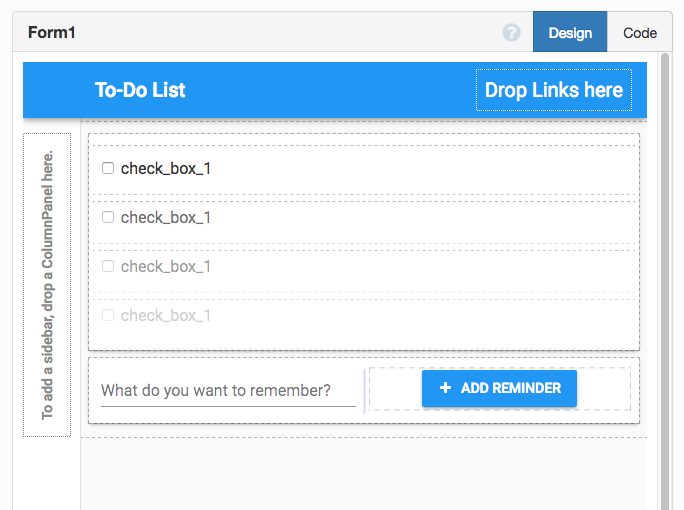Switch to the Design tab
This screenshot has width=684, height=510.
[570, 32]
